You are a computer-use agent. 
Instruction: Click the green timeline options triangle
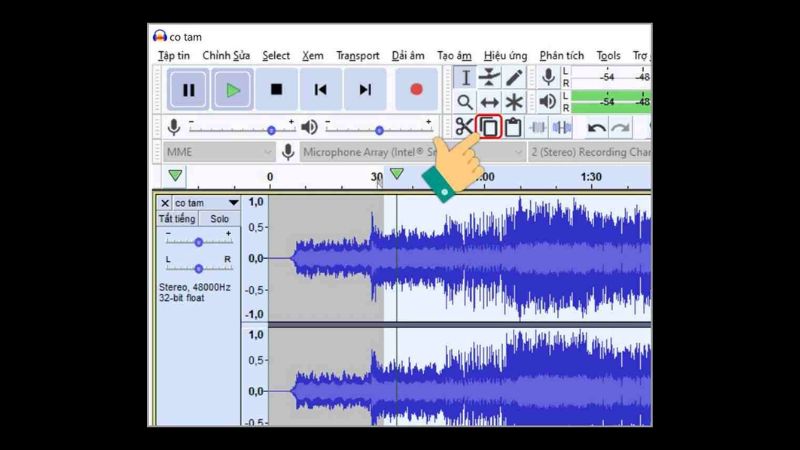click(x=175, y=176)
